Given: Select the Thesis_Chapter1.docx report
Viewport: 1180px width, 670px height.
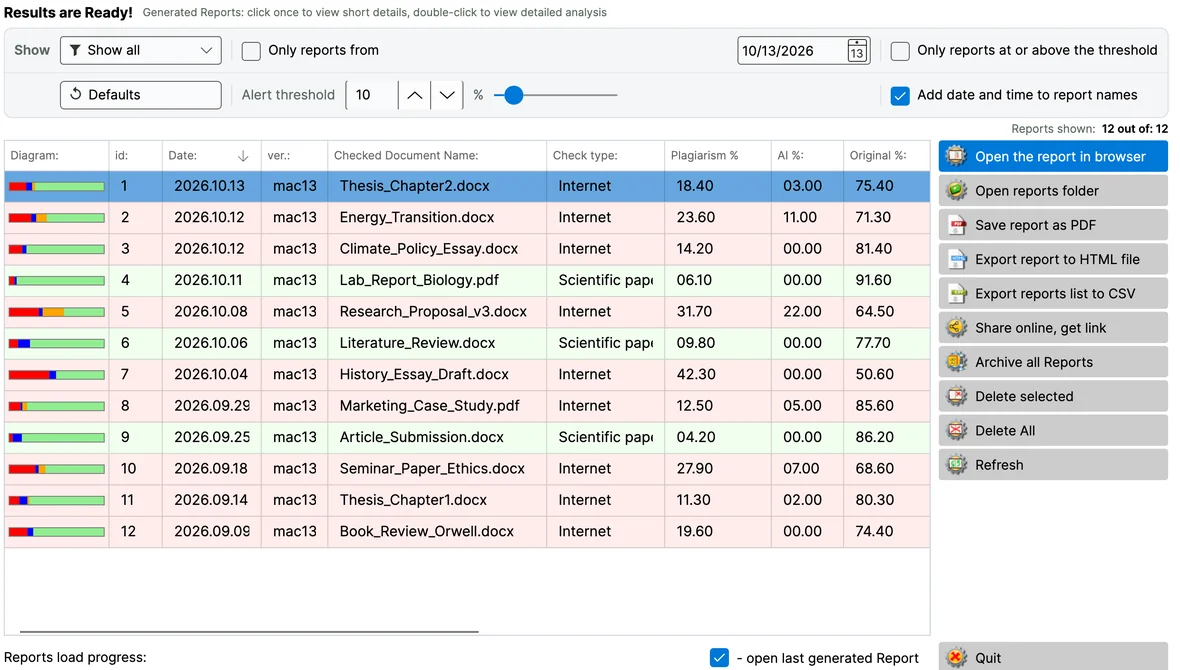Looking at the screenshot, I should (467, 500).
